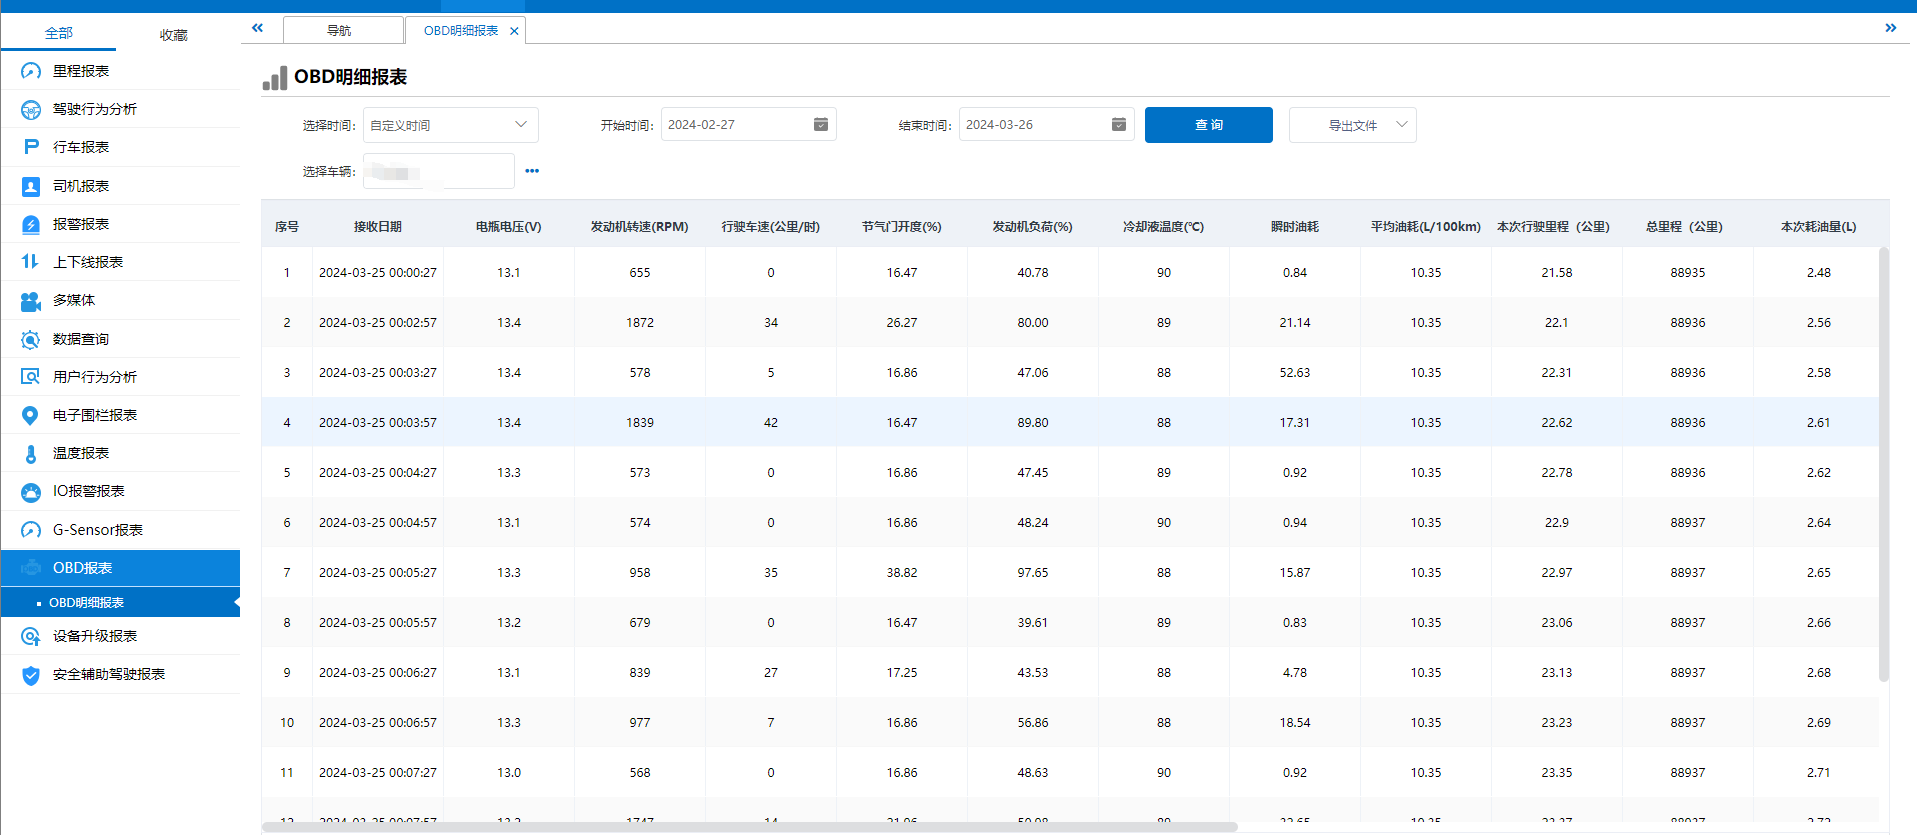Switch to the 收藏 favorites tab
The width and height of the screenshot is (1917, 835).
click(173, 35)
